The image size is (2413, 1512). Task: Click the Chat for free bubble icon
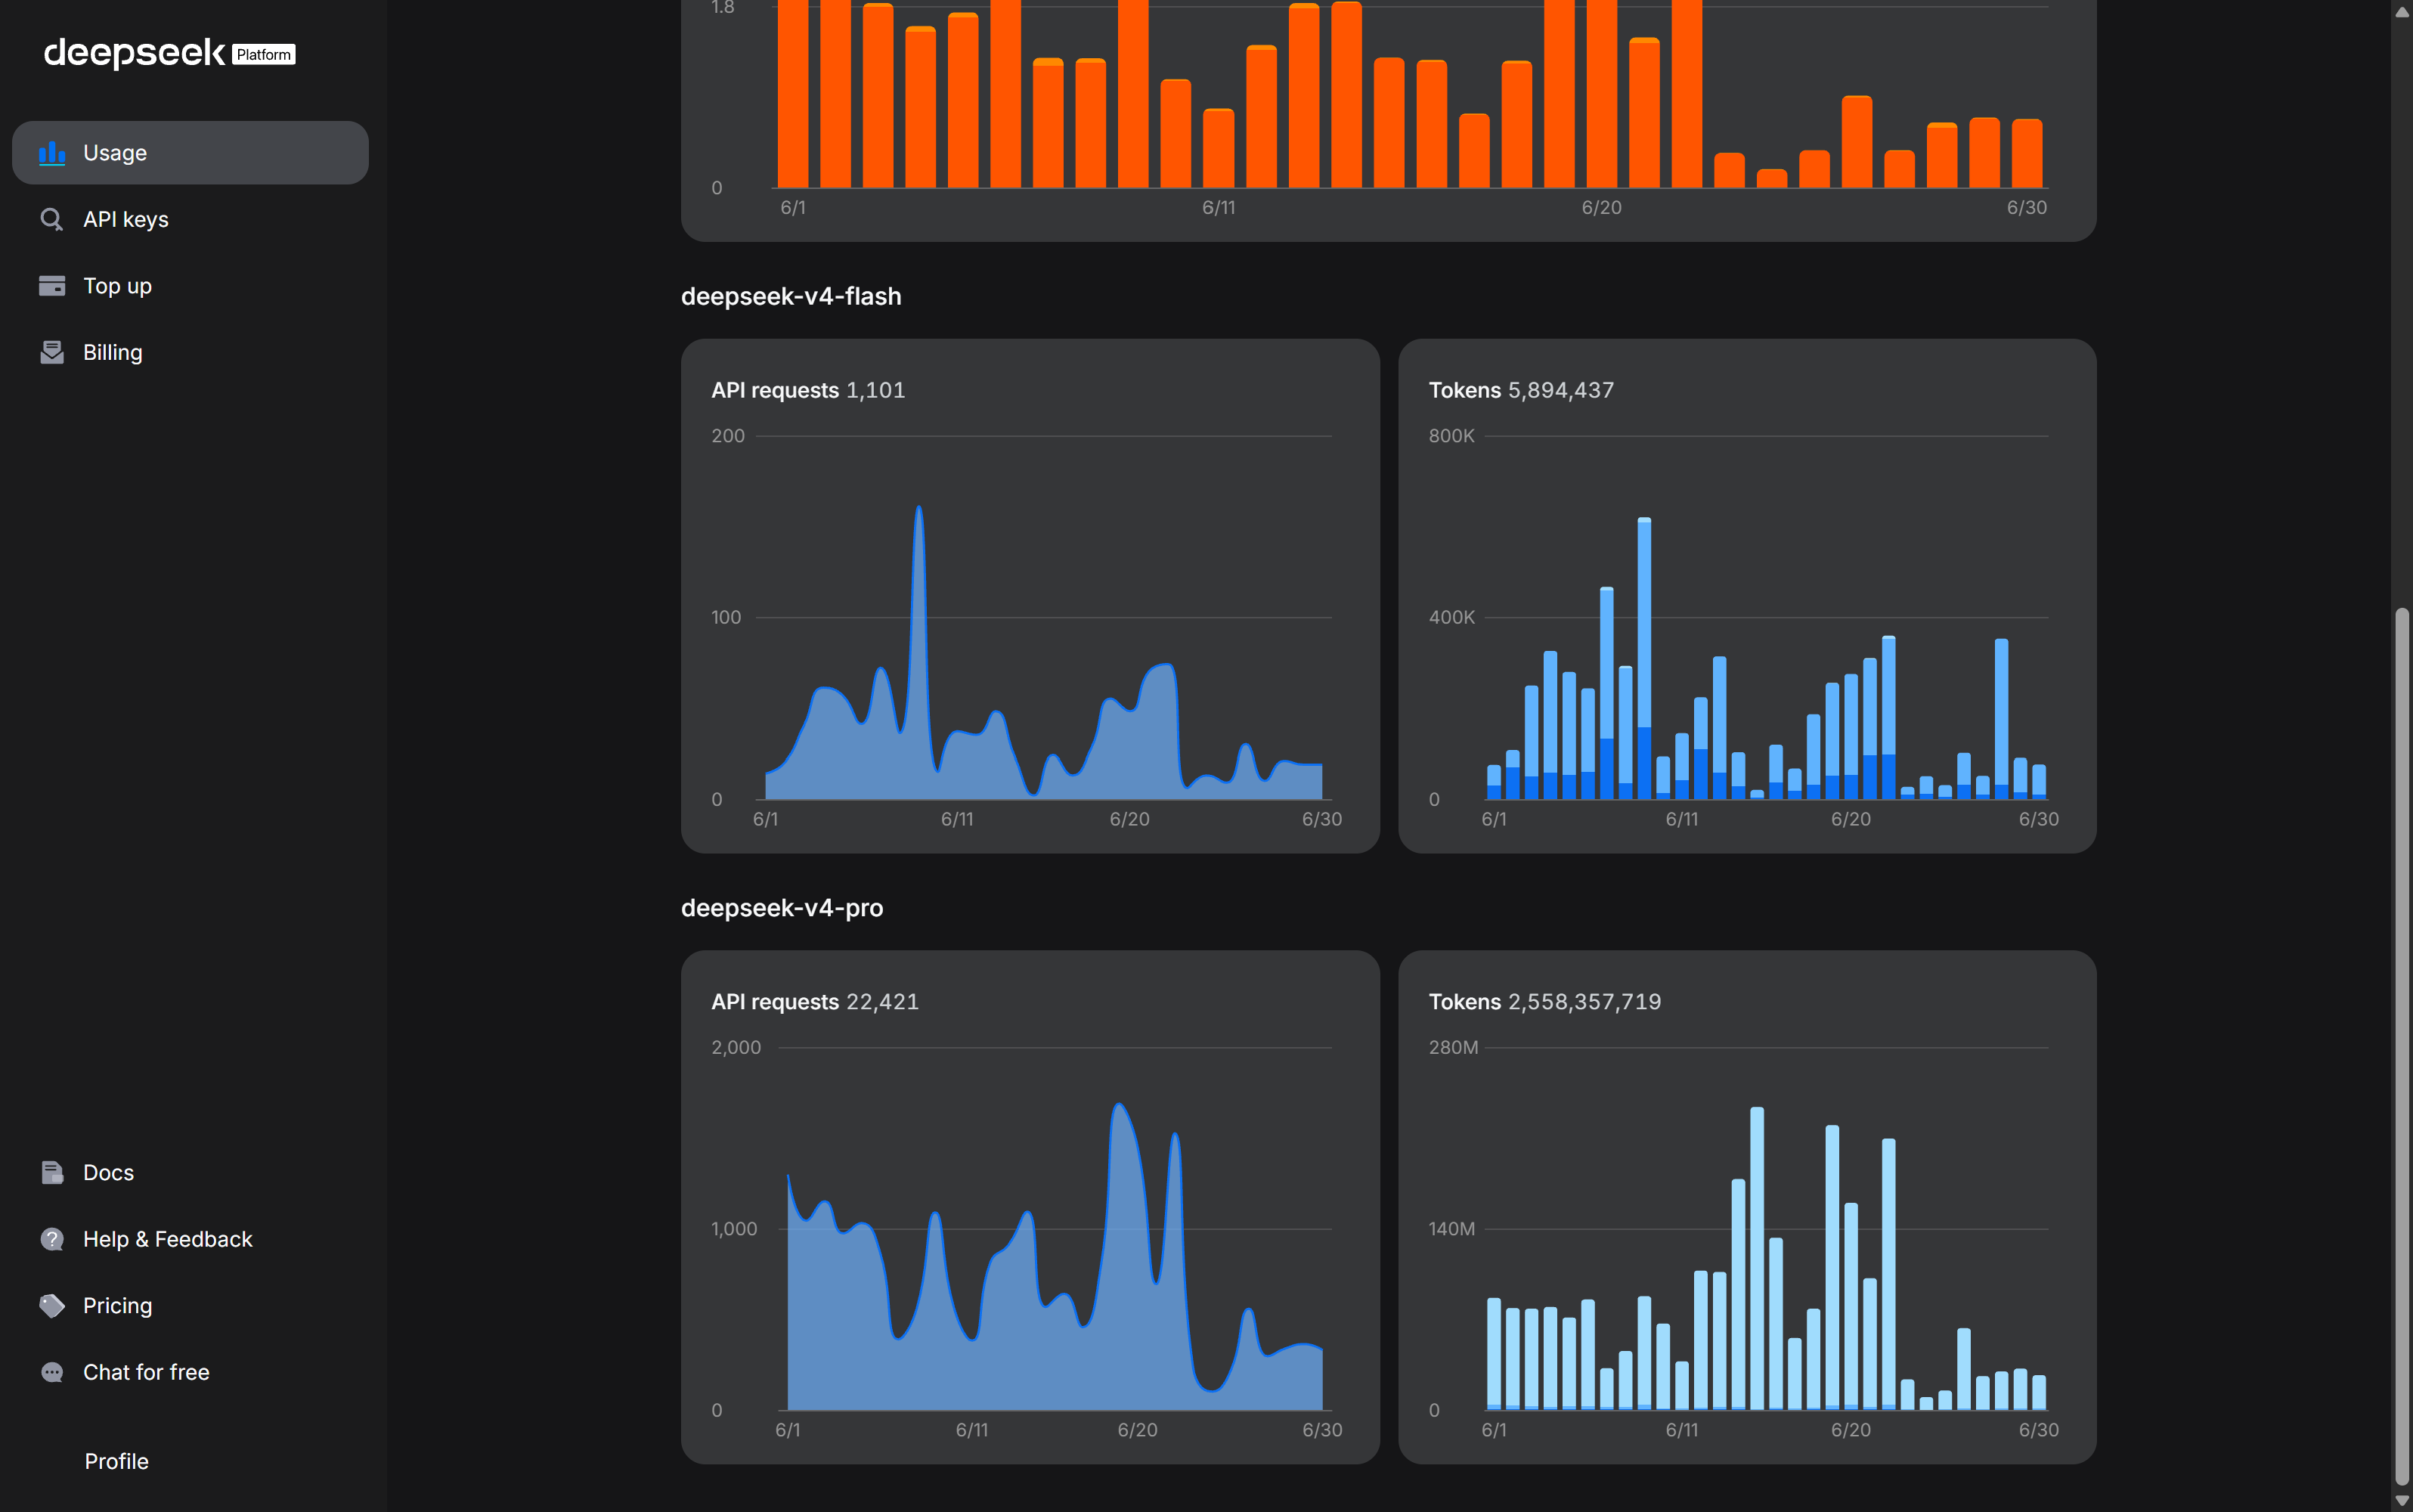(52, 1372)
